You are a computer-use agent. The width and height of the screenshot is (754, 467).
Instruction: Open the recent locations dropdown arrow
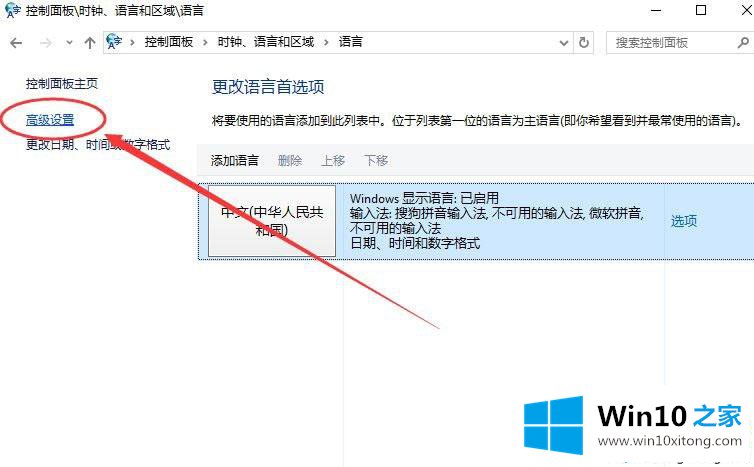[69, 43]
